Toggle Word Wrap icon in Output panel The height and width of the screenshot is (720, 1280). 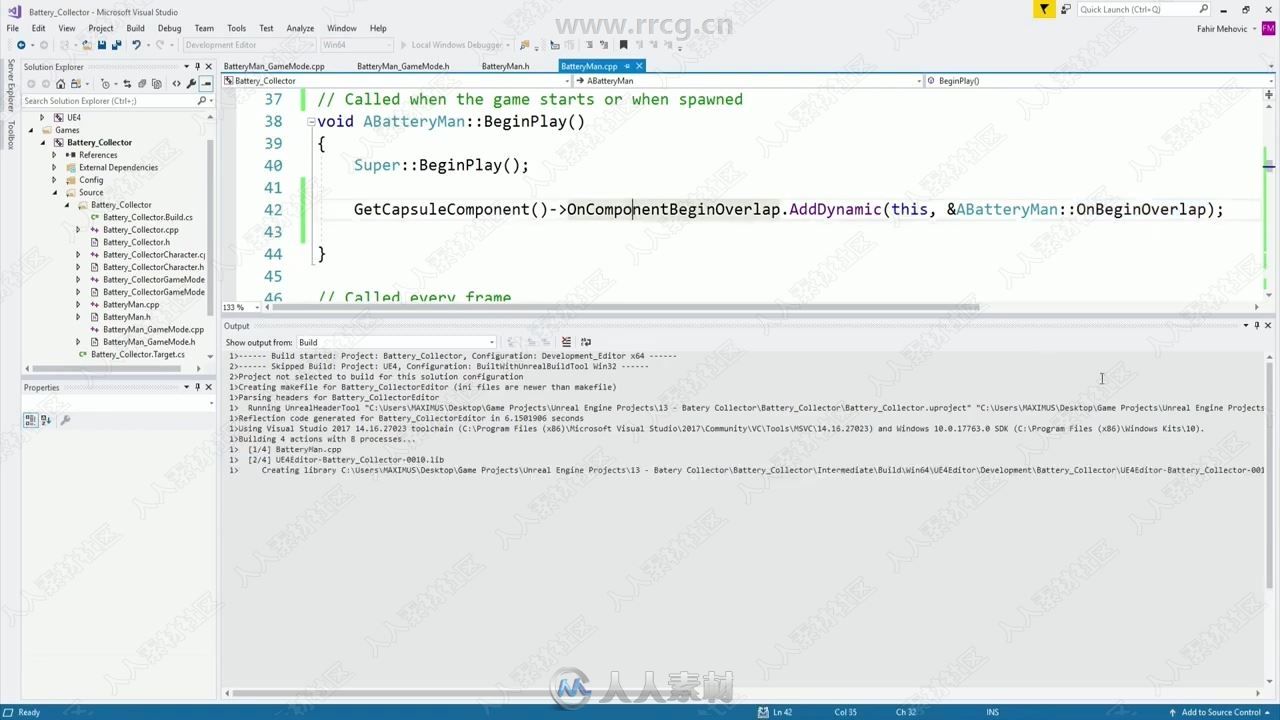coord(586,342)
